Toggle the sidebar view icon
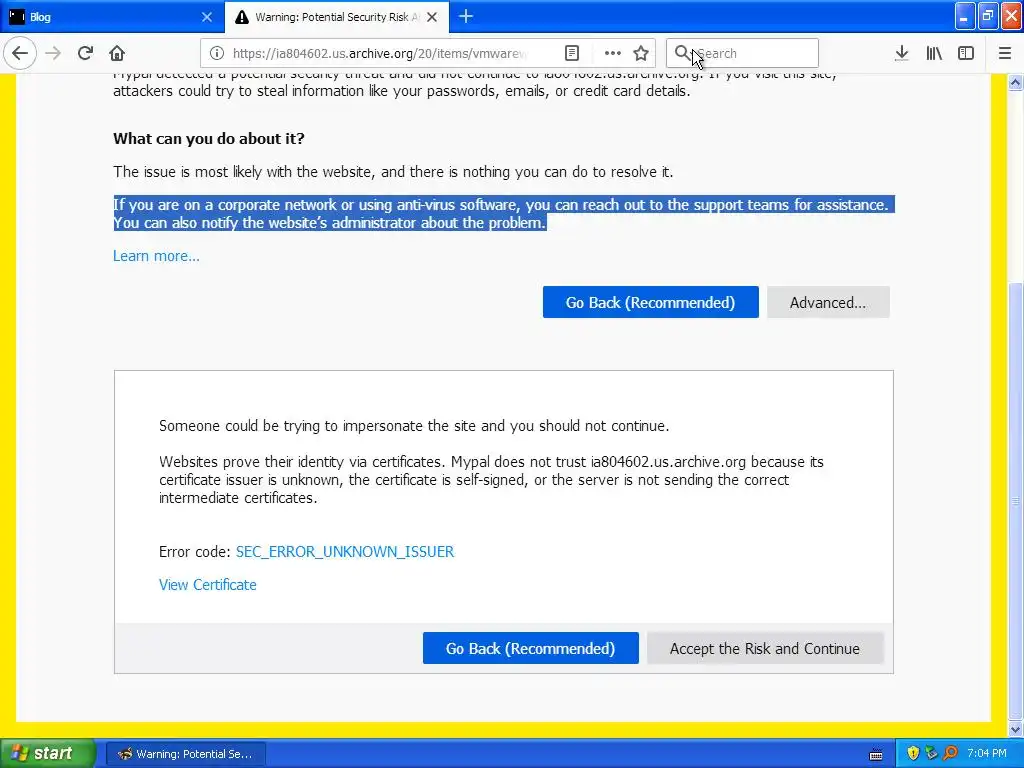 (x=966, y=53)
